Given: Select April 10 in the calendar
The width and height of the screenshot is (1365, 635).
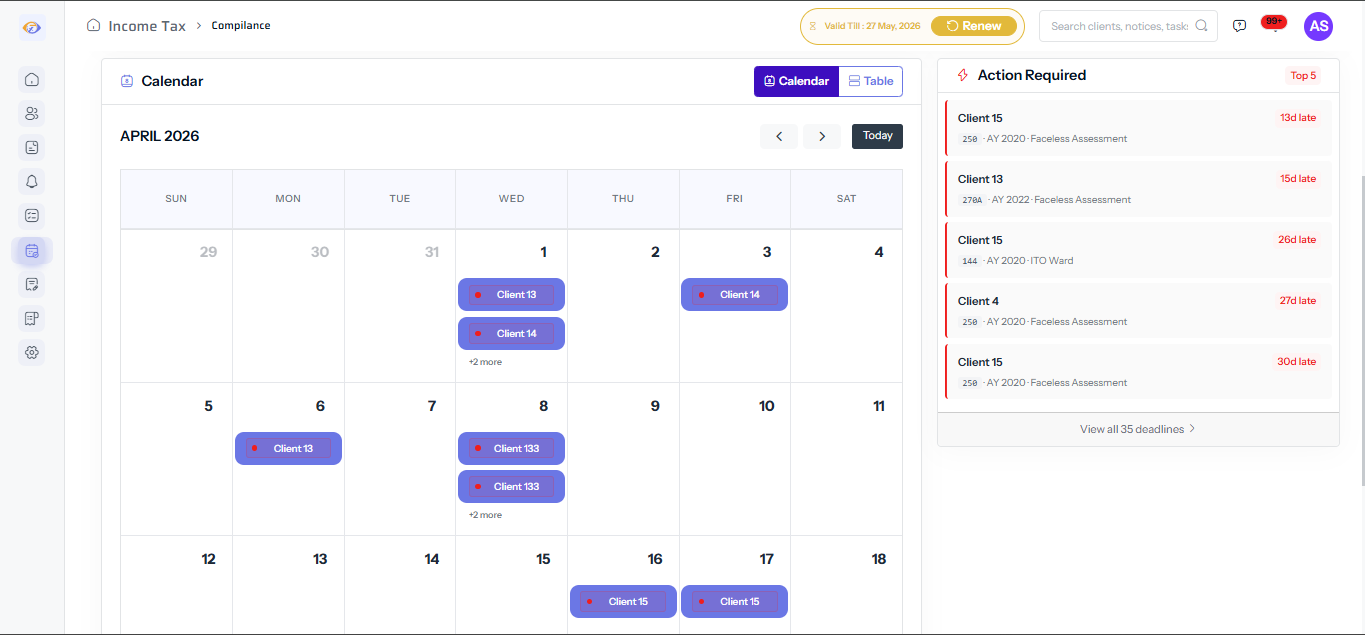Looking at the screenshot, I should point(735,459).
